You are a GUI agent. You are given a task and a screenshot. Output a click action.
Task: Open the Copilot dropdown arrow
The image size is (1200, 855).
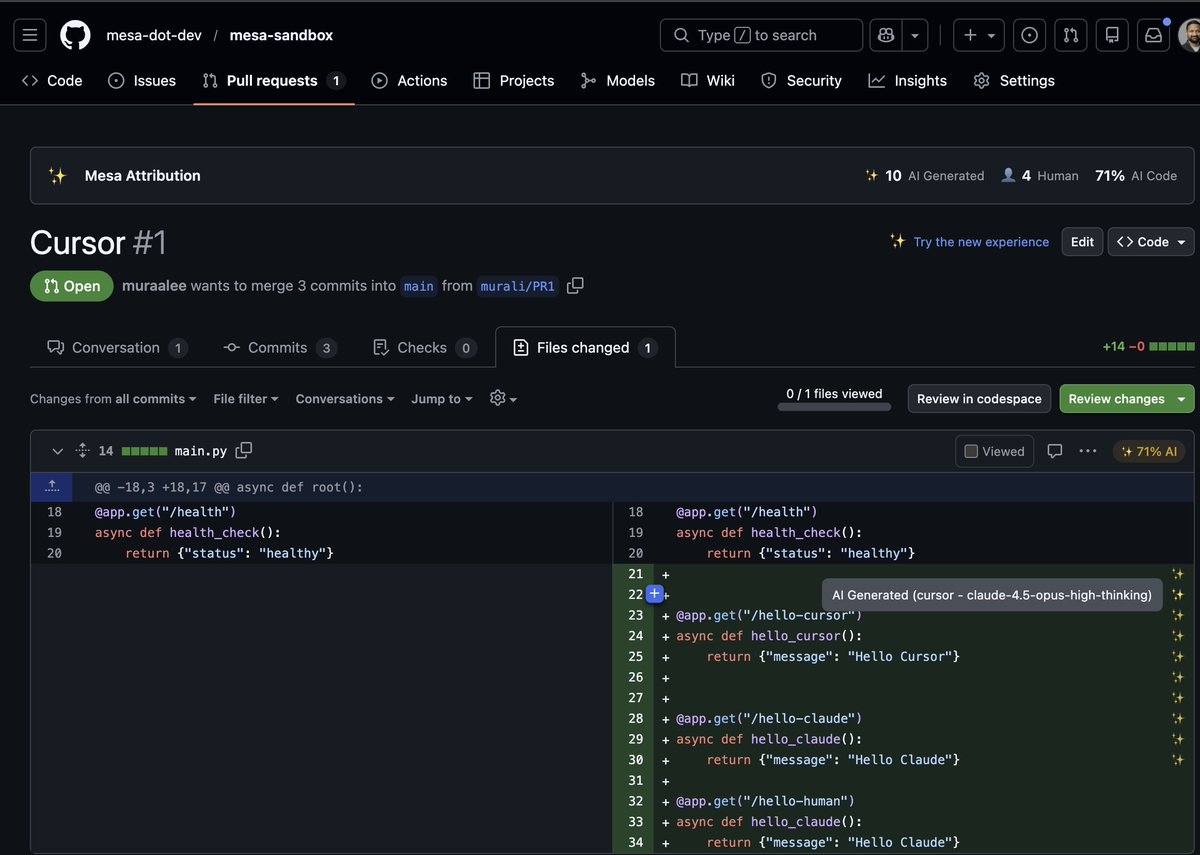(915, 35)
